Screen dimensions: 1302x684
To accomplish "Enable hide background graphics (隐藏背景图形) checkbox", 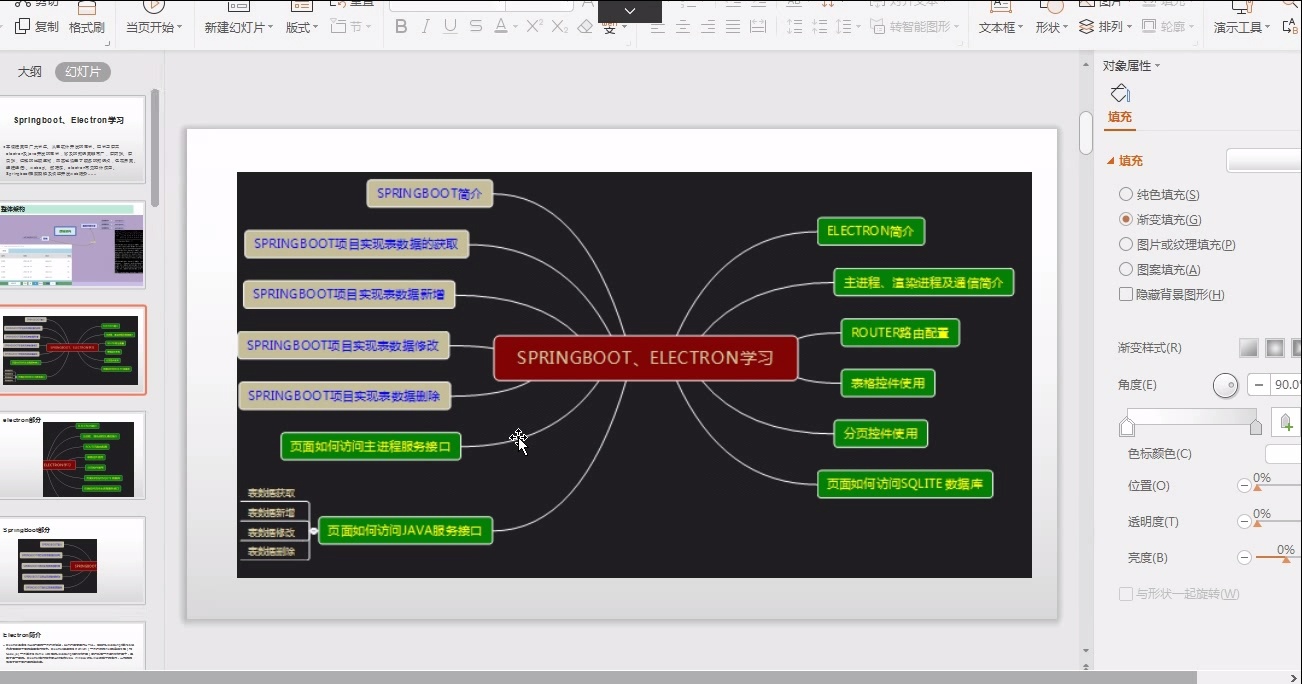I will (1126, 295).
